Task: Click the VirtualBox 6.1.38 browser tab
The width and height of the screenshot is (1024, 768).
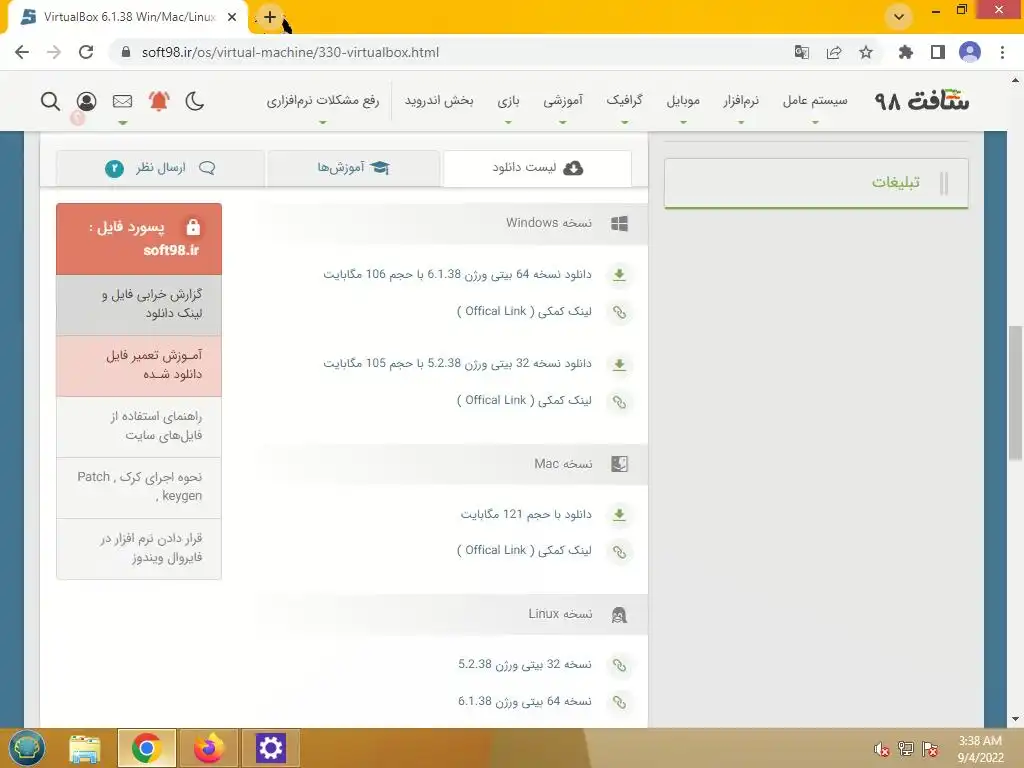Action: tap(128, 18)
